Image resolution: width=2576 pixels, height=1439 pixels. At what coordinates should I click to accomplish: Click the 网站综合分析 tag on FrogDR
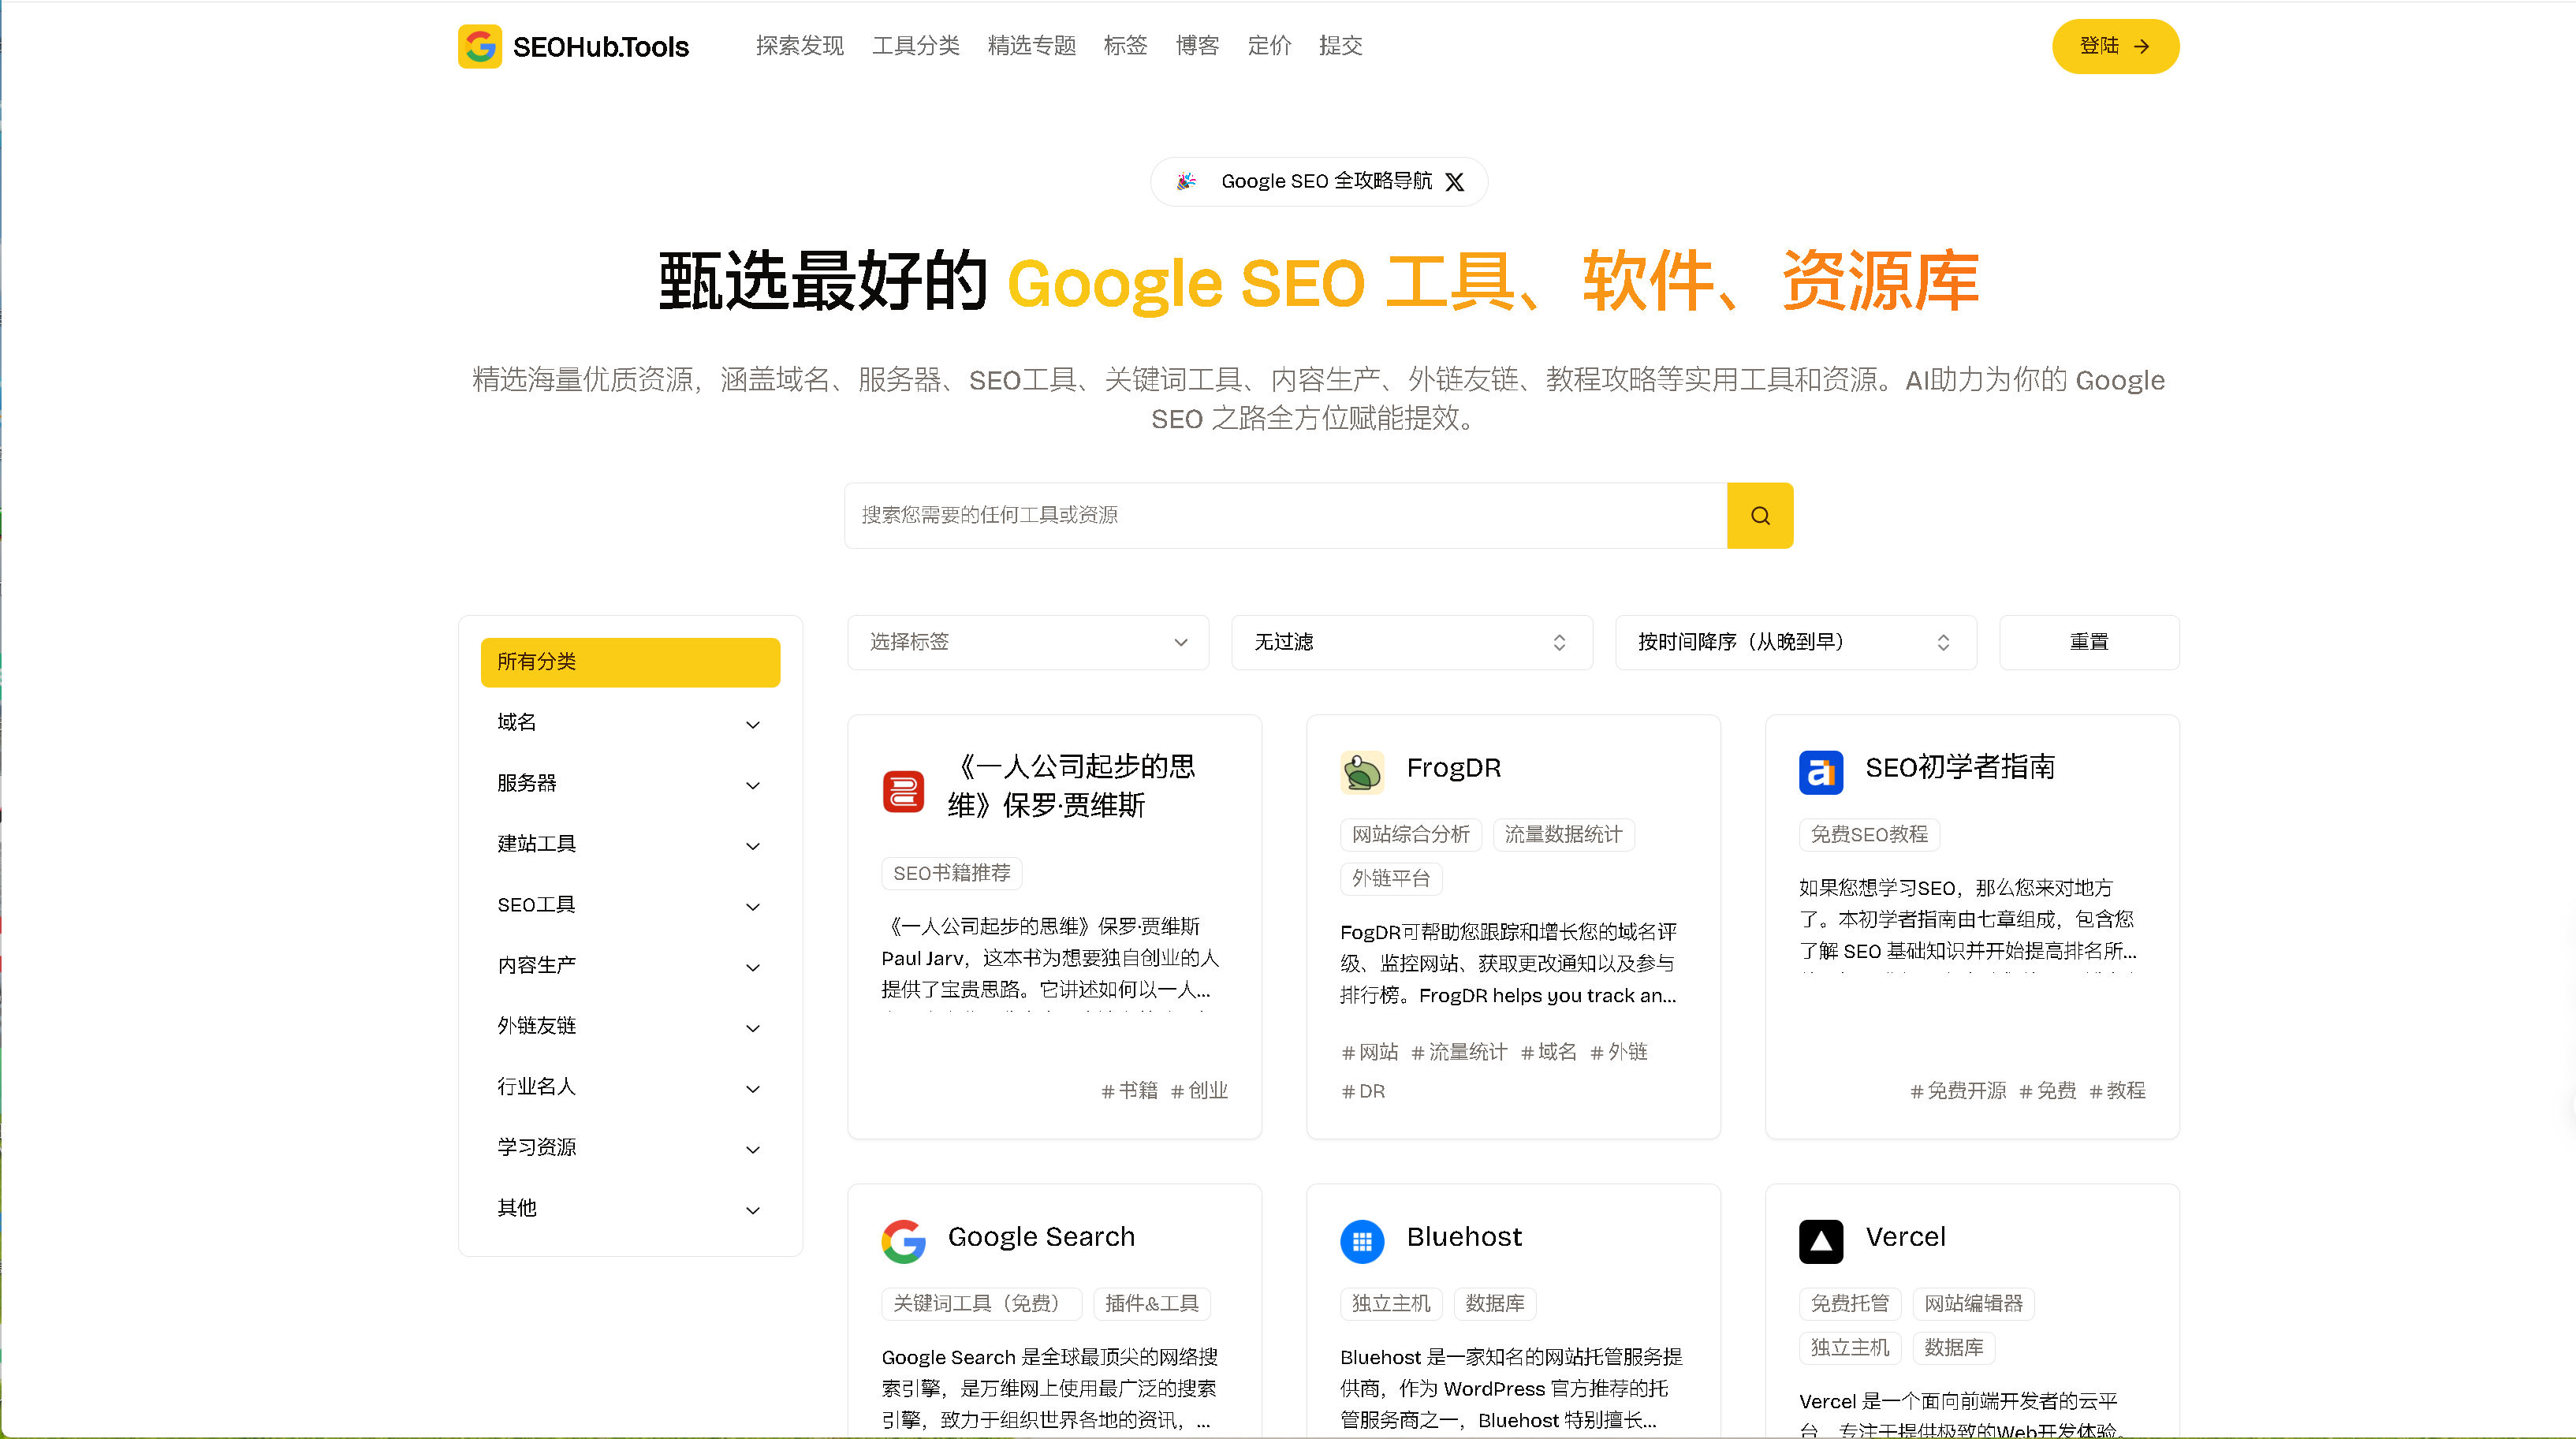pyautogui.click(x=1410, y=834)
